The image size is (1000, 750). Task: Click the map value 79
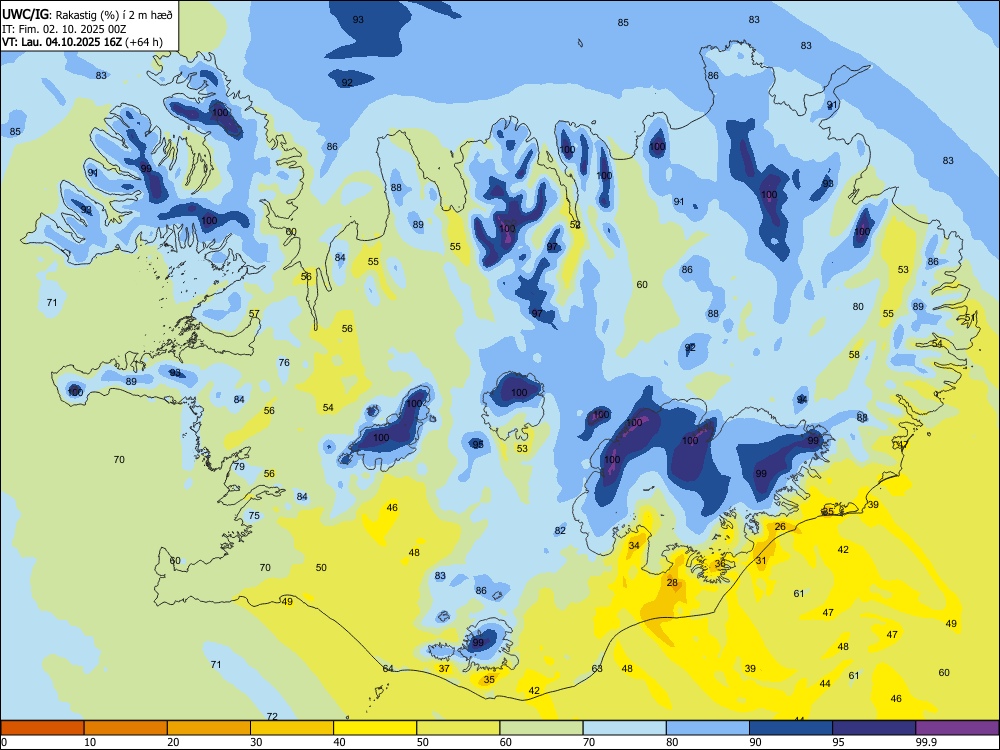pyautogui.click(x=239, y=466)
